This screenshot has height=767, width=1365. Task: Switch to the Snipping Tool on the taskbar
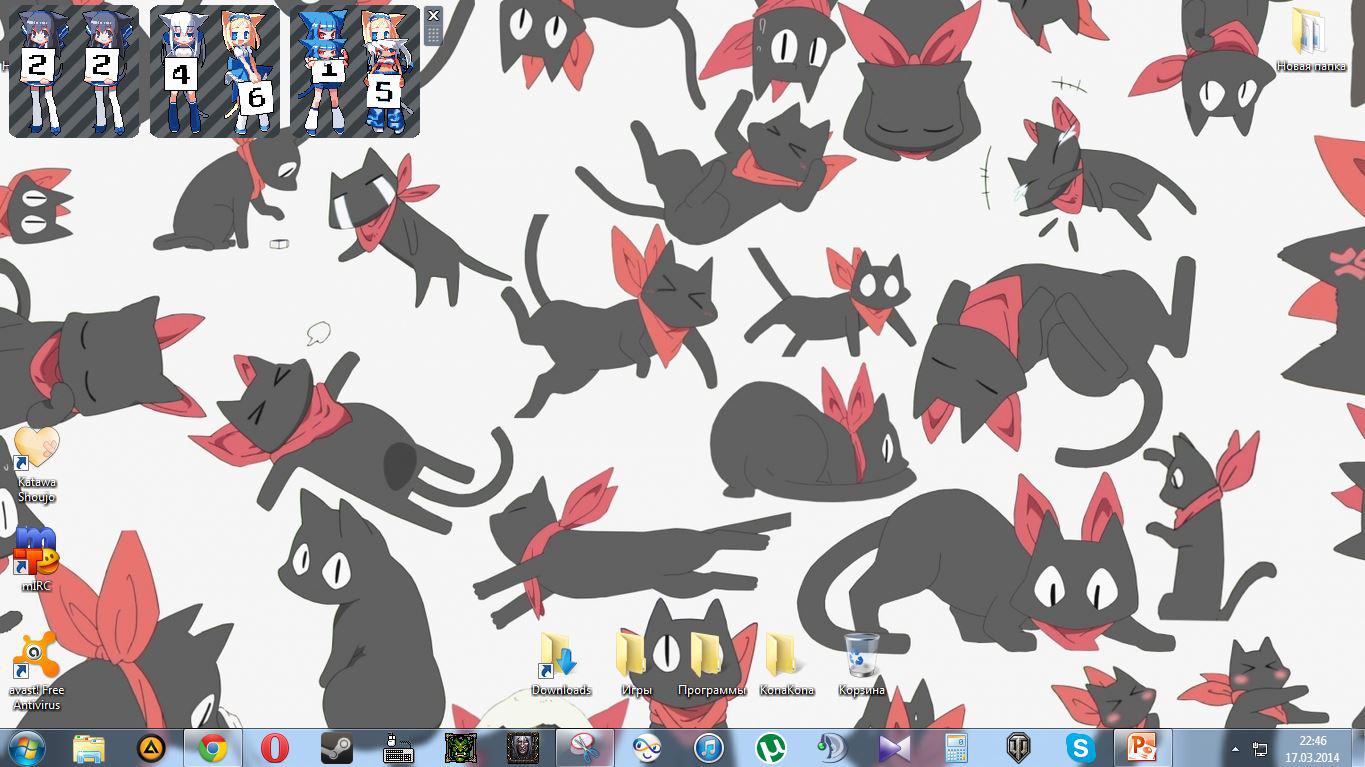coord(584,748)
